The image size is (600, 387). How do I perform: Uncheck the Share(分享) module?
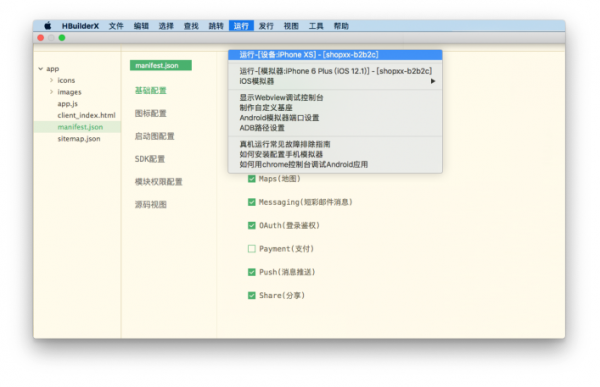pos(251,296)
